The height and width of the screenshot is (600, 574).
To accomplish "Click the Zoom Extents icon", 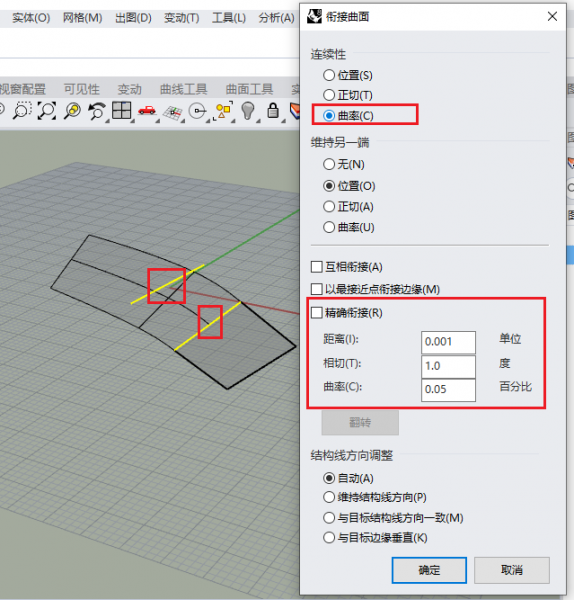I will click(x=47, y=111).
